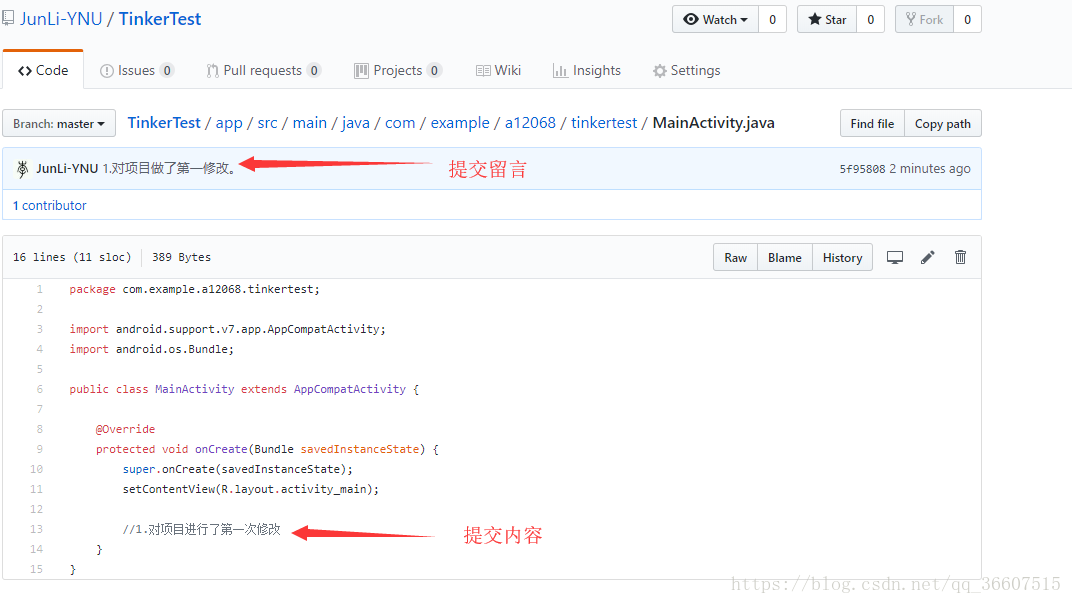Click the "package com.example.a12068.tinkertest;" line
The image size is (1072, 604).
point(194,289)
